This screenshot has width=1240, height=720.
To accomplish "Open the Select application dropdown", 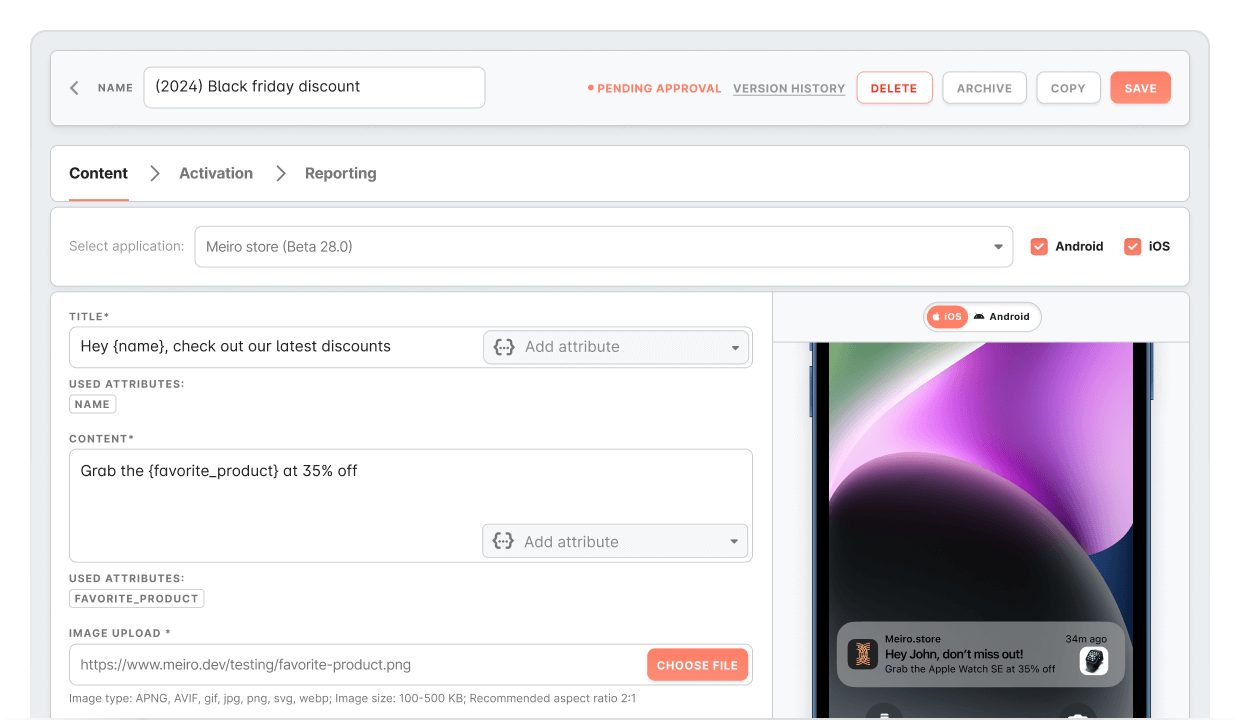I will 603,247.
